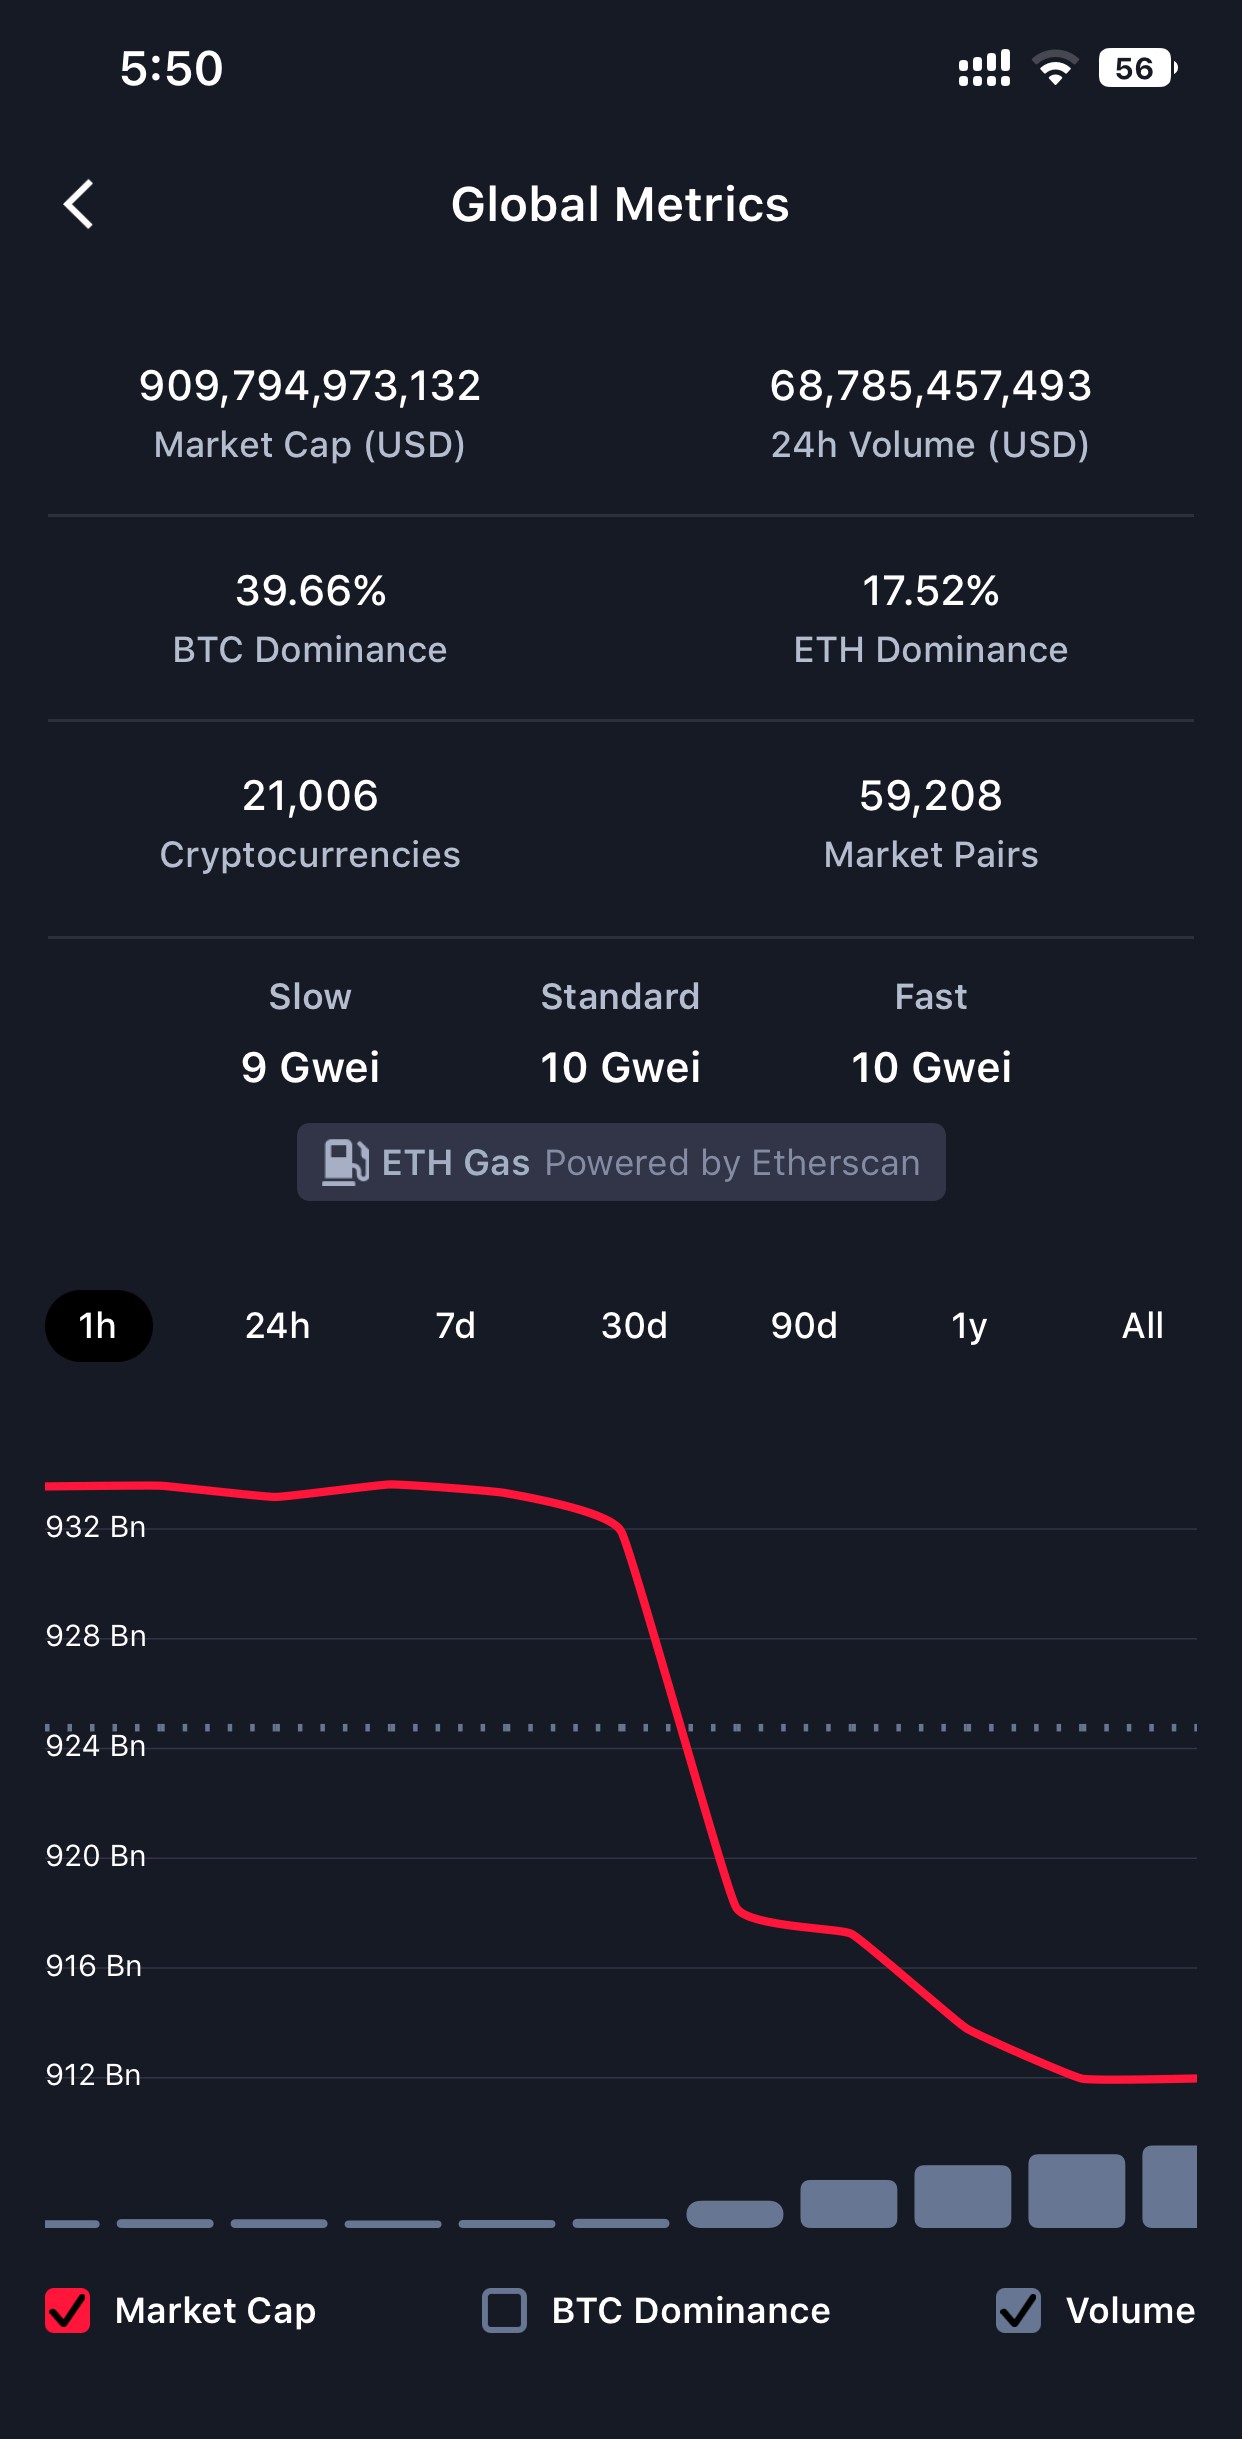
Task: Switch to the 90d chart range
Action: pyautogui.click(x=804, y=1326)
